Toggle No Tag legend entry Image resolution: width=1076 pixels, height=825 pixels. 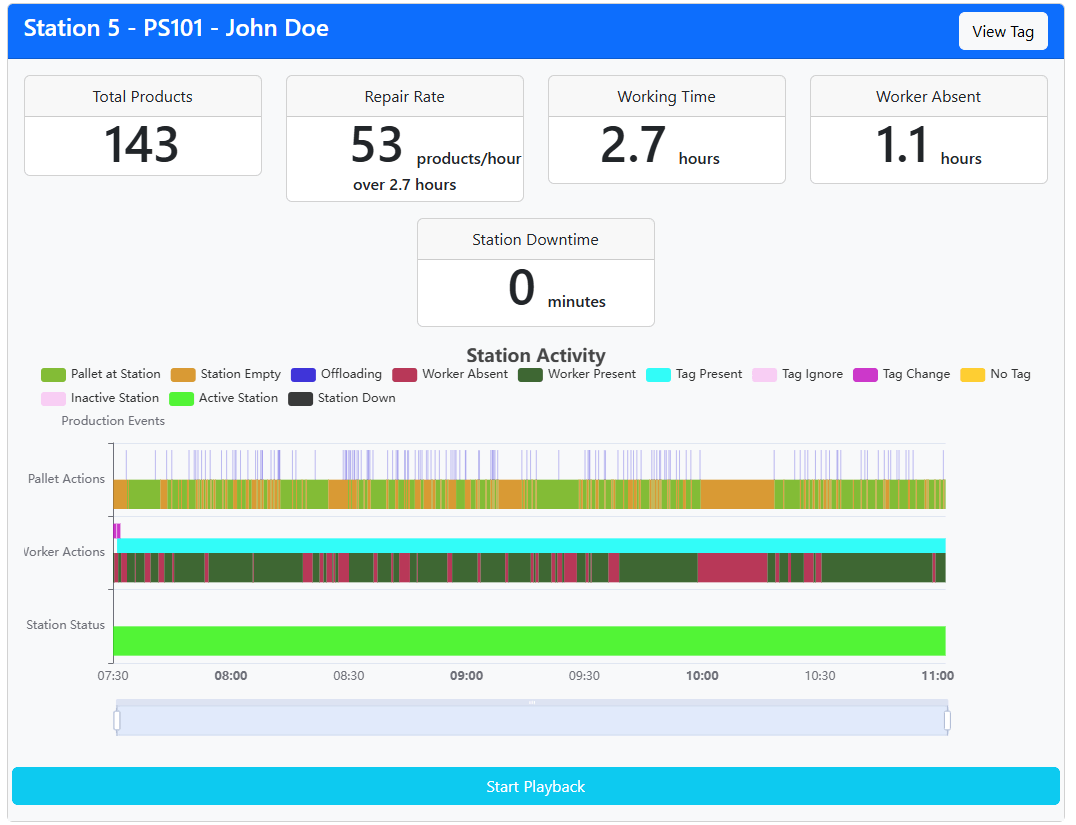point(996,375)
